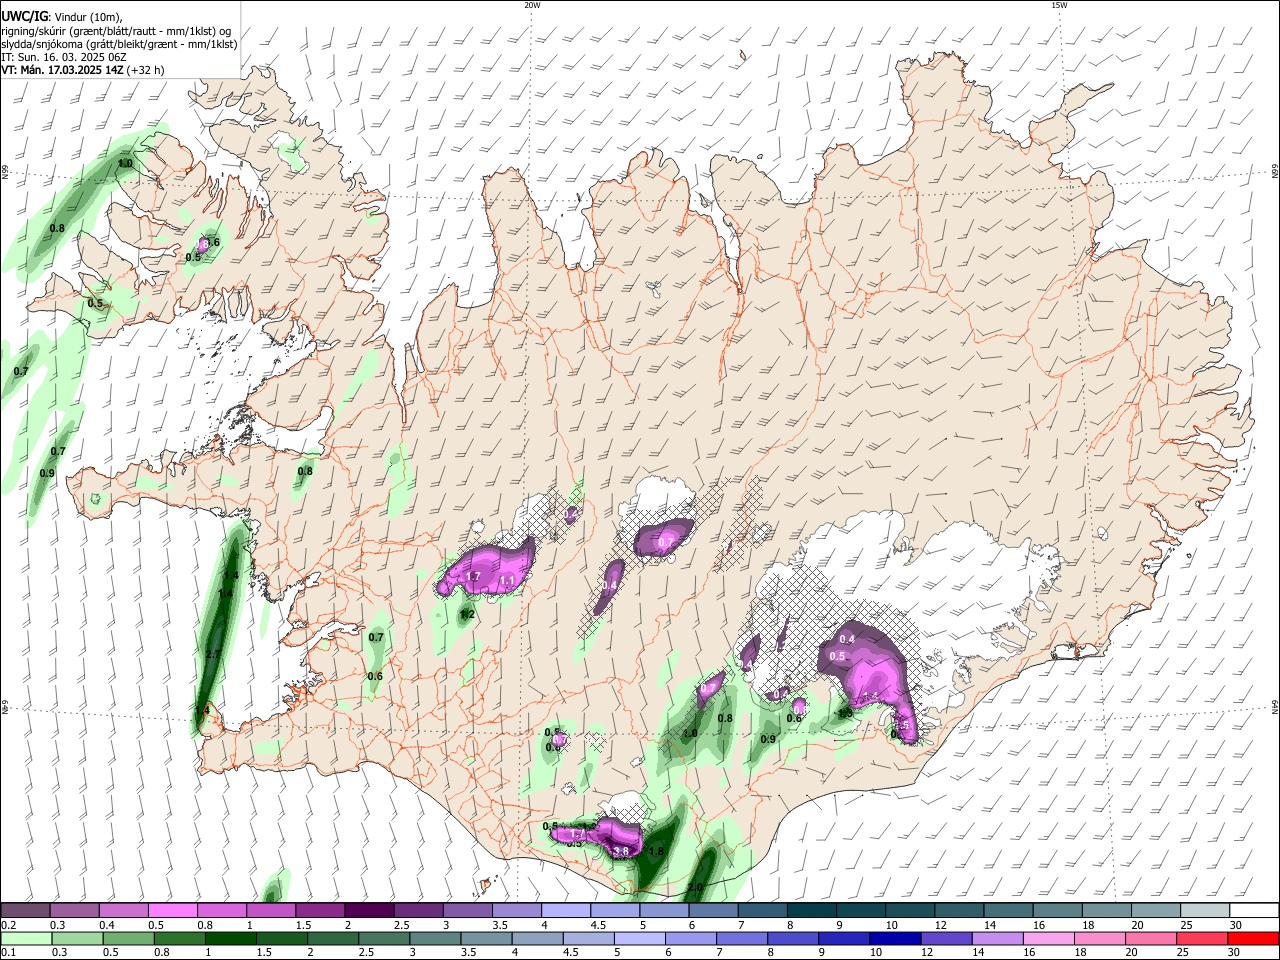Click the '1.1' value in the purple snow area
1280x960 pixels.
pos(507,580)
